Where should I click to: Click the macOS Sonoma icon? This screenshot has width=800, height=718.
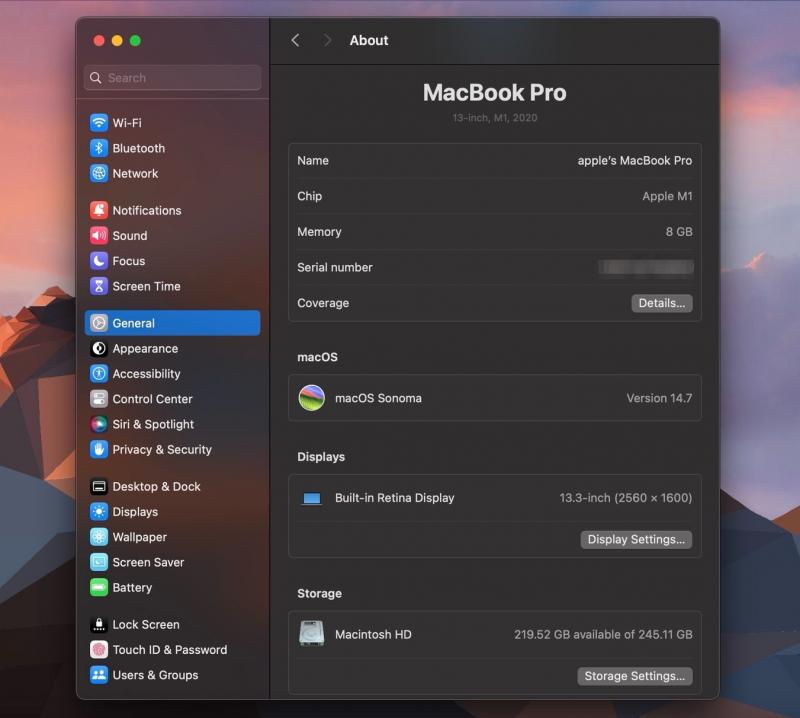[x=312, y=398]
